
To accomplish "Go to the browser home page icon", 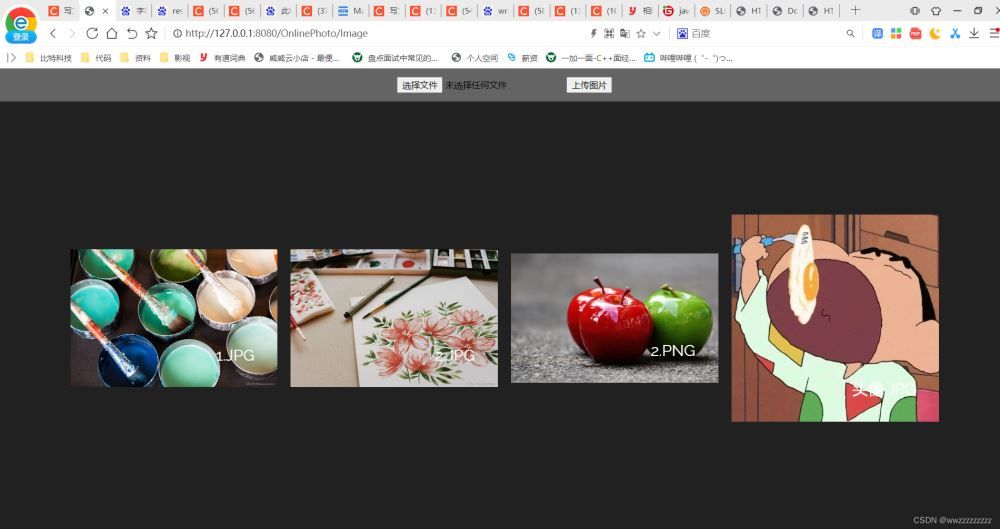I will click(x=112, y=33).
